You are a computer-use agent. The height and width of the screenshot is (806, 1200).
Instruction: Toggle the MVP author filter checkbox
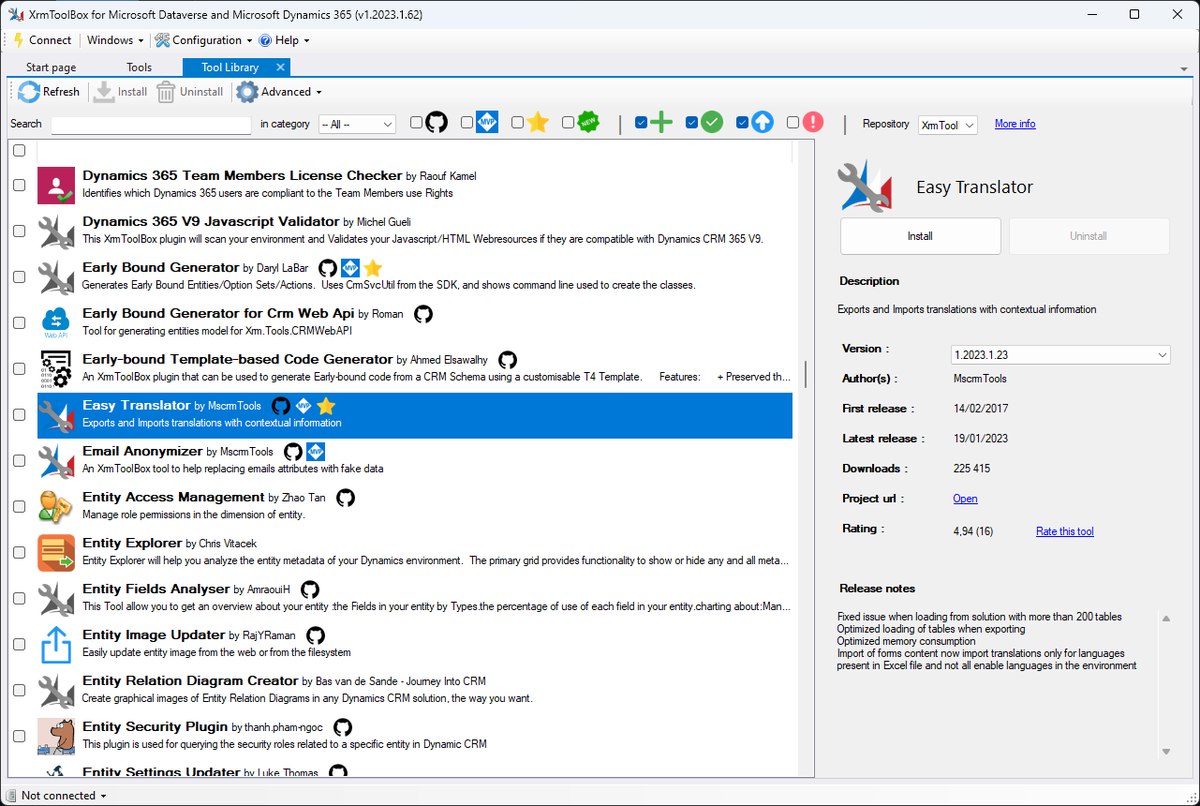pyautogui.click(x=467, y=123)
